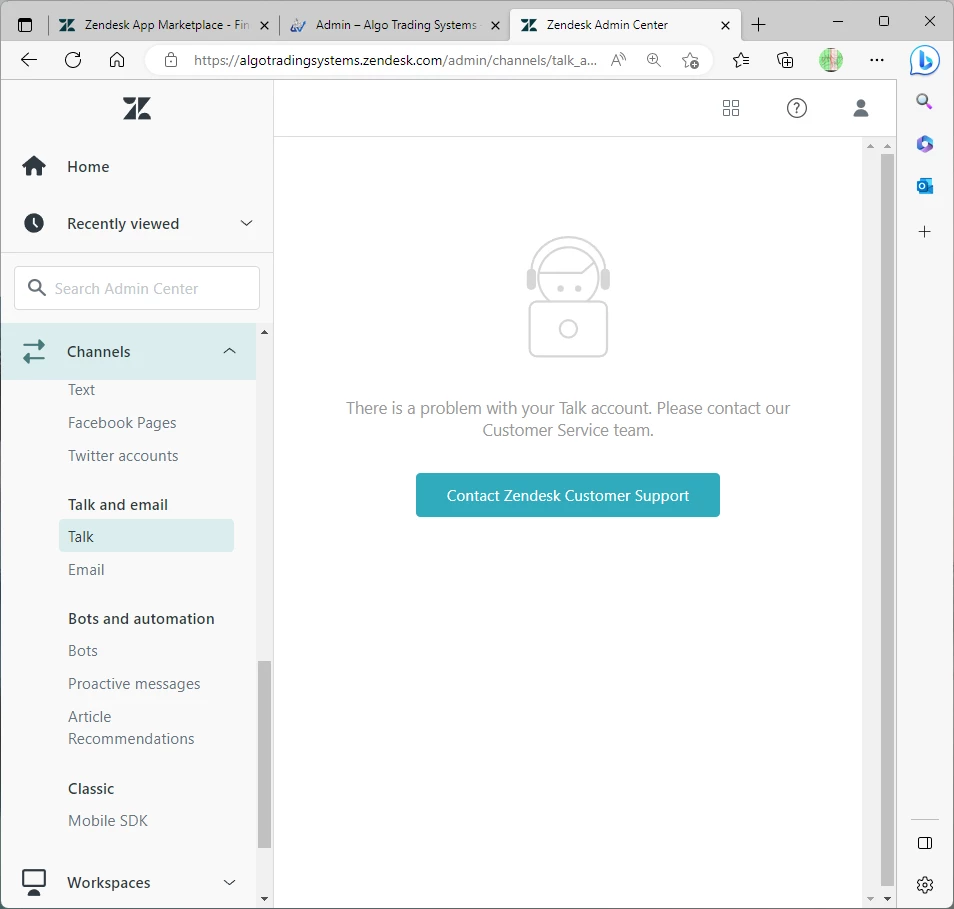Click the browser profile avatar
This screenshot has height=909, width=954.
pos(830,60)
